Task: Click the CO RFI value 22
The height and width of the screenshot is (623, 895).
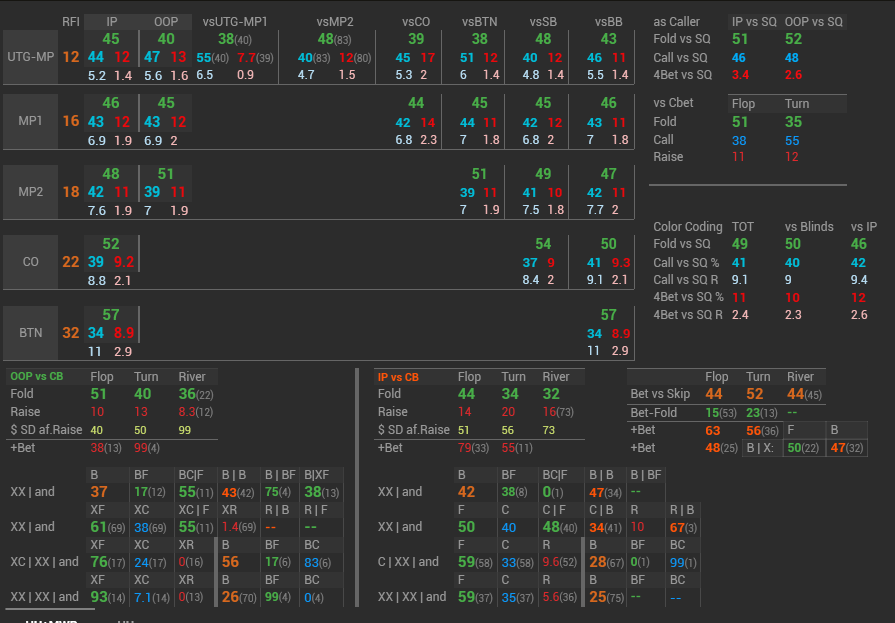Action: point(70,262)
